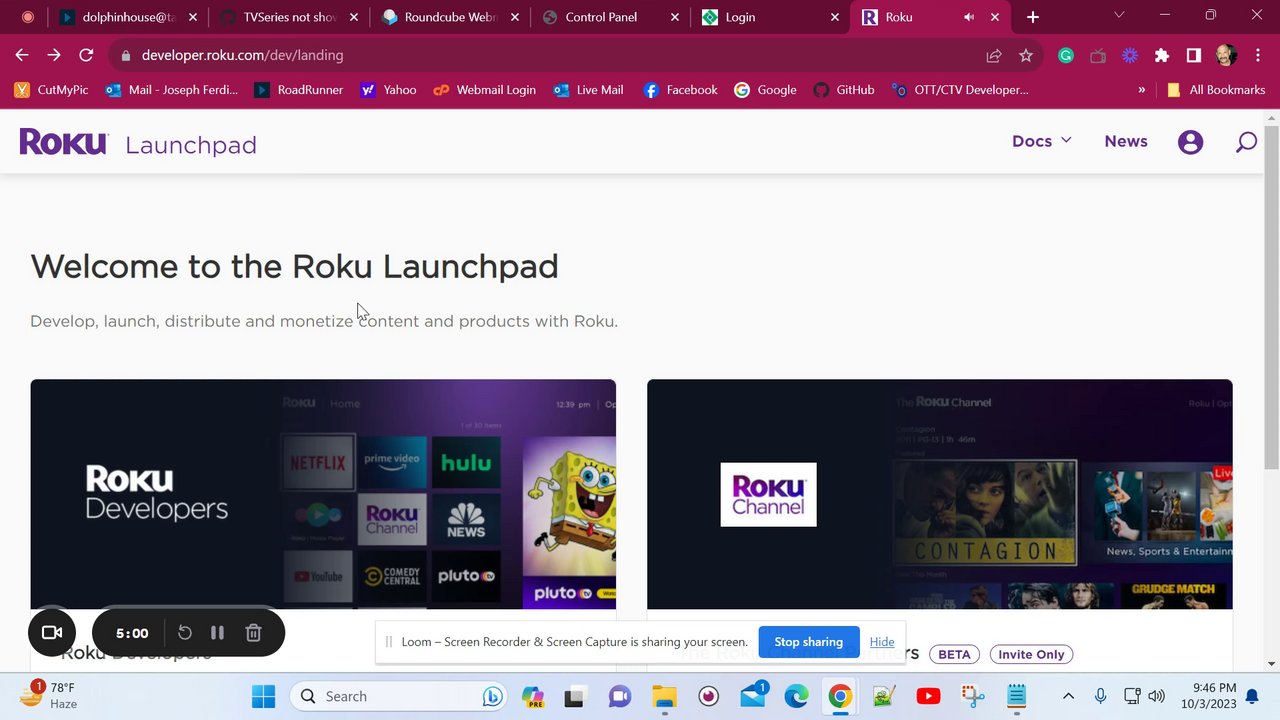Image resolution: width=1280 pixels, height=720 pixels.
Task: Click the BETA badge
Action: tap(954, 654)
